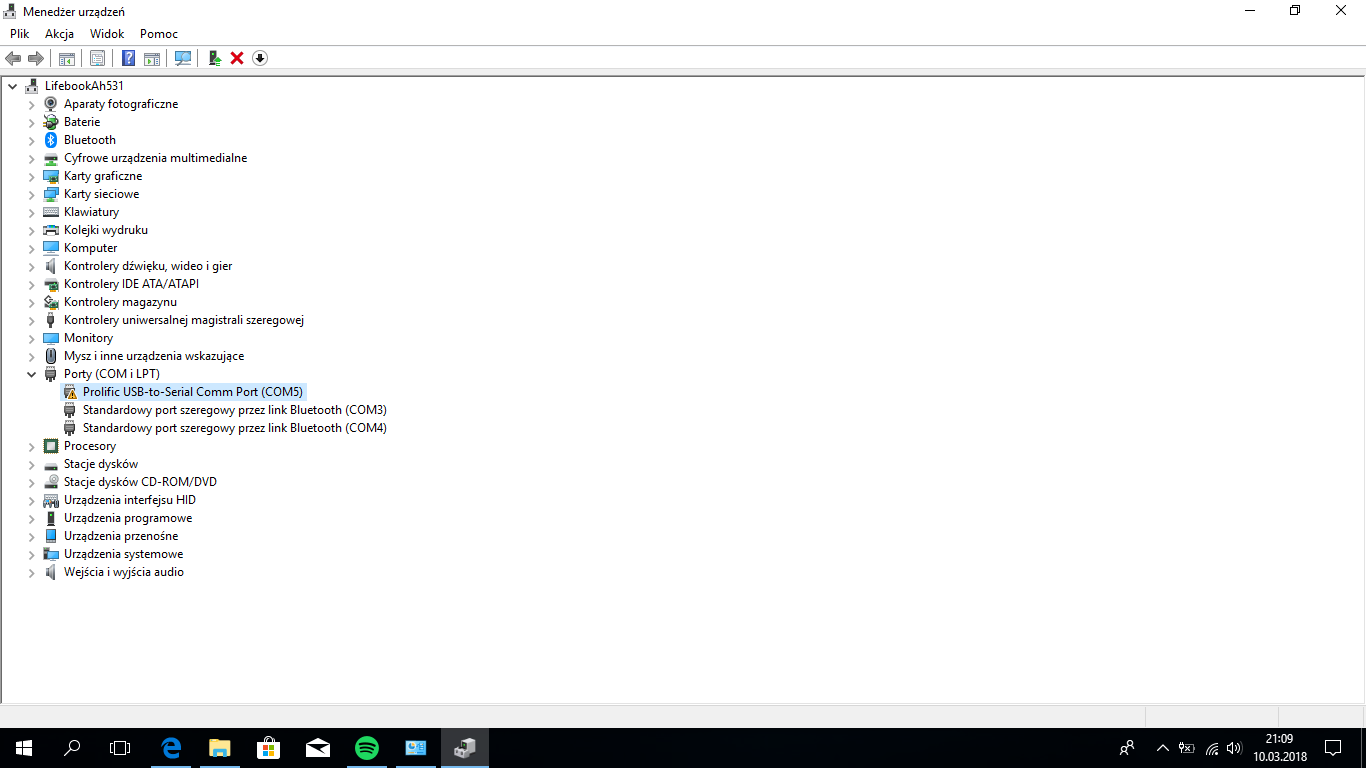Open the taskbar search magnifier
This screenshot has width=1366, height=768.
click(x=72, y=747)
